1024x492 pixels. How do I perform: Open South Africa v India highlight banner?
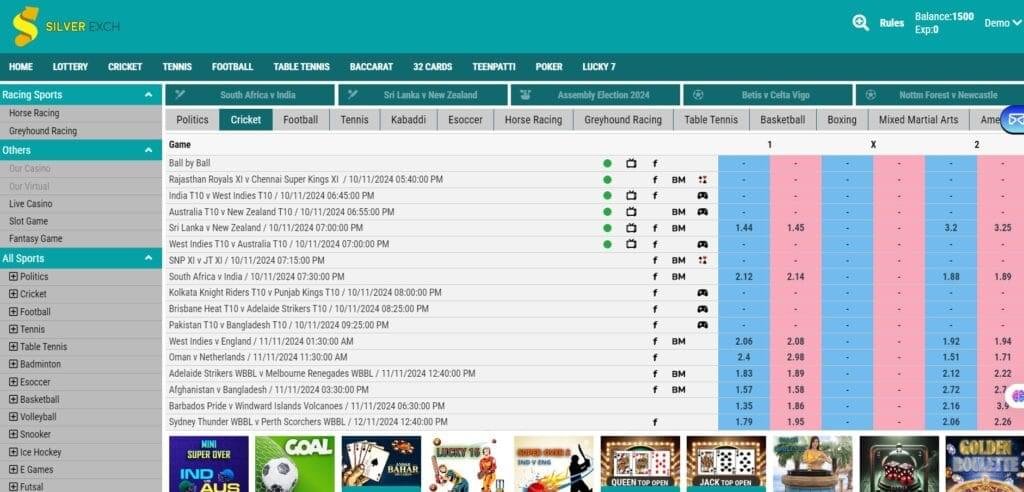[250, 95]
